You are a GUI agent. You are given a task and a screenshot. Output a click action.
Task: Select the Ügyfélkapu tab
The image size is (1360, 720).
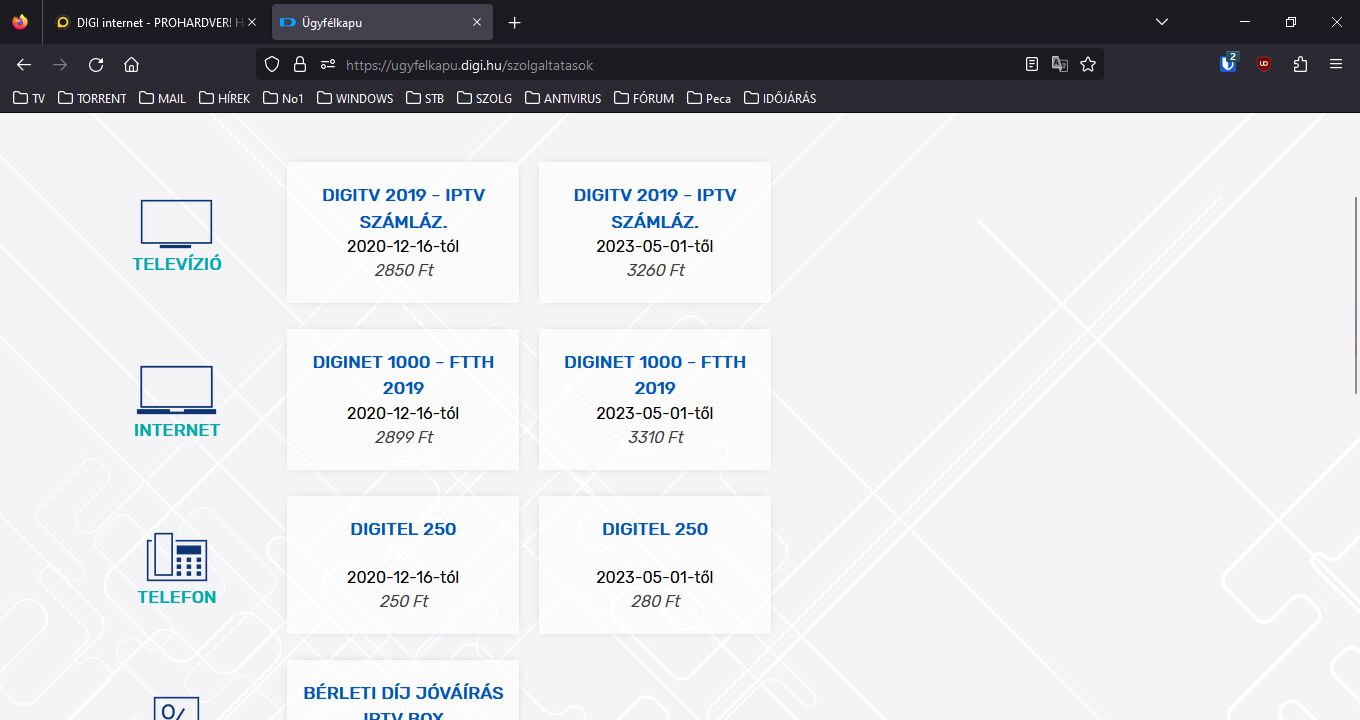pyautogui.click(x=380, y=22)
